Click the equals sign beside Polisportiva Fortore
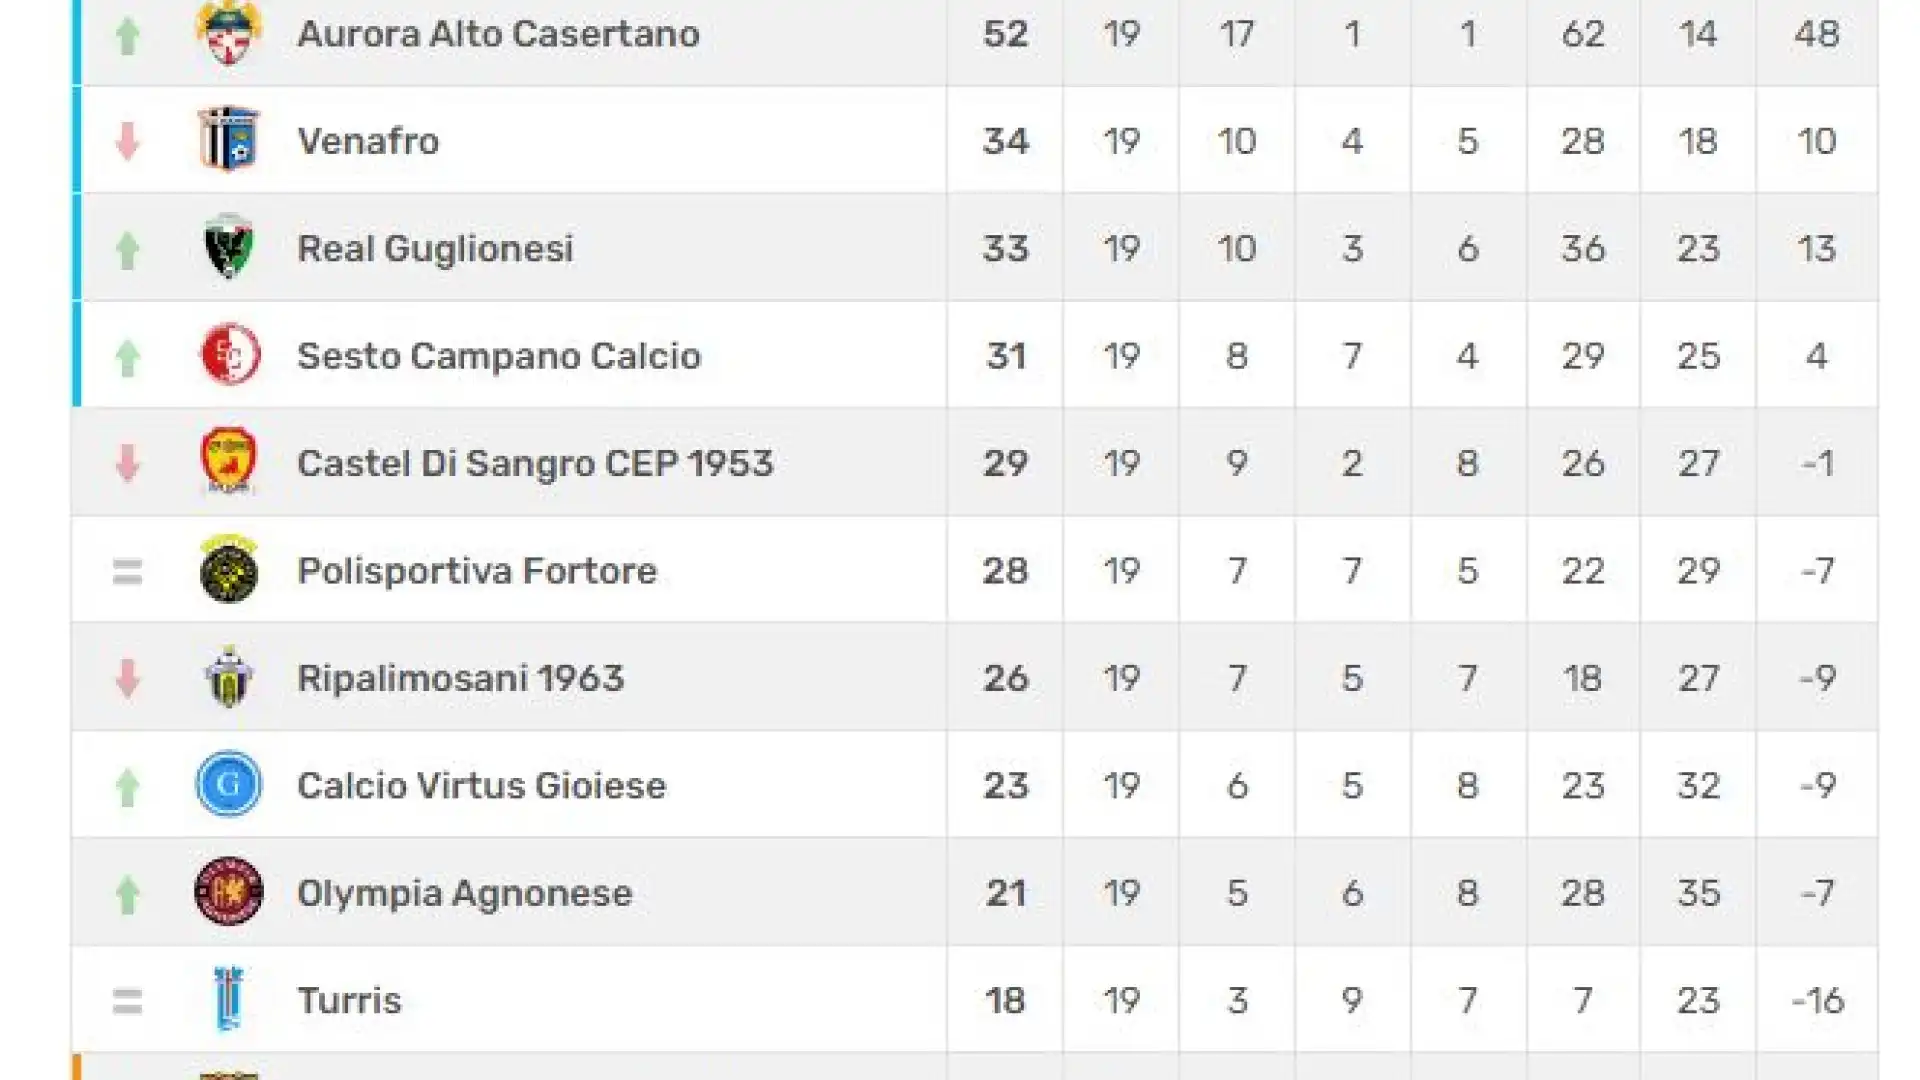The image size is (1920, 1080). [127, 571]
